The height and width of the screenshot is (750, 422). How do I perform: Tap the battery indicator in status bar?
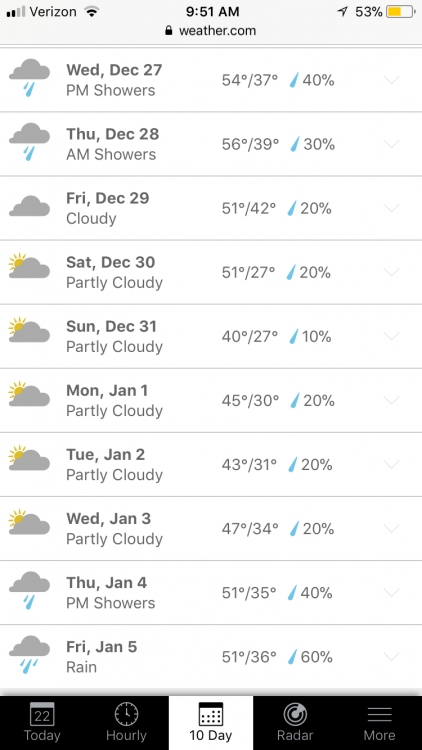[401, 12]
